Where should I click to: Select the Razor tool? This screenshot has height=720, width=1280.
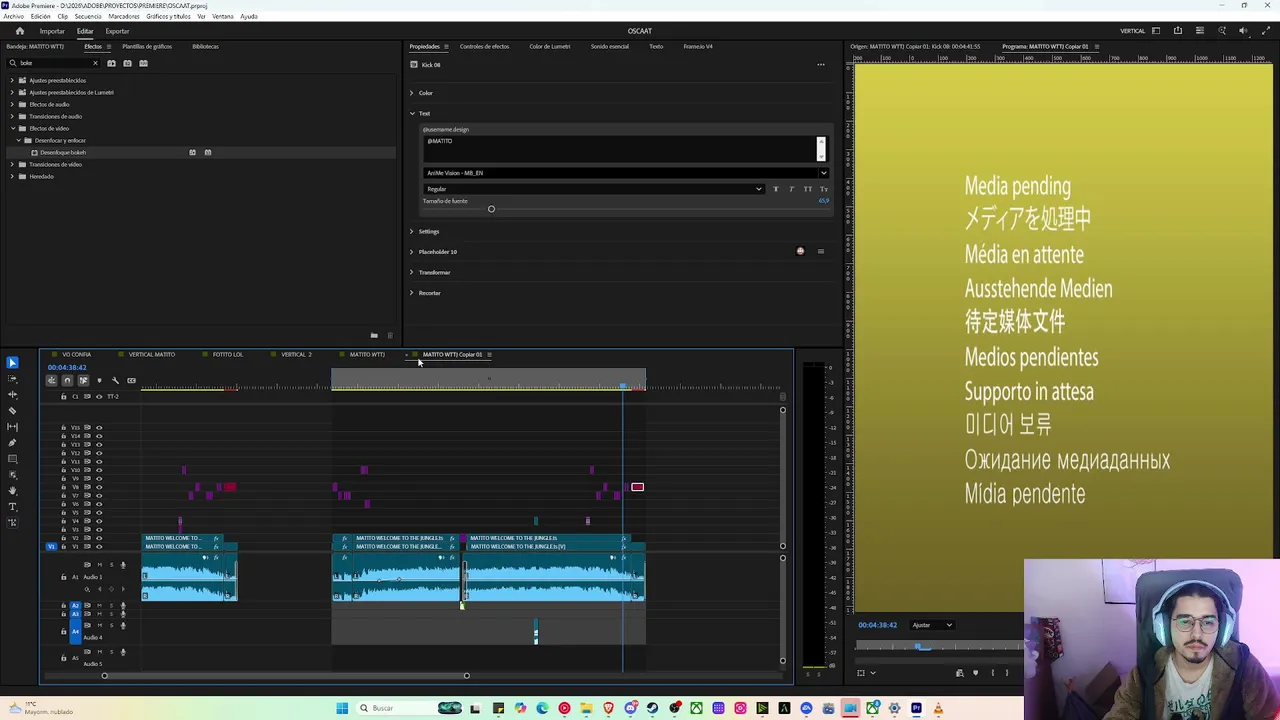pyautogui.click(x=12, y=411)
